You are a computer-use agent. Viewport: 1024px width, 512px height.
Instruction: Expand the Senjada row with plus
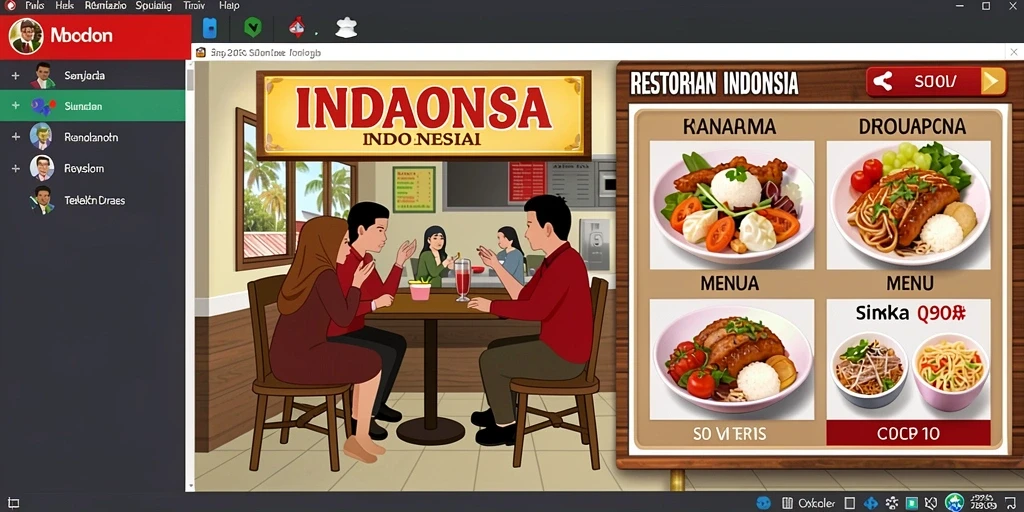pyautogui.click(x=16, y=76)
